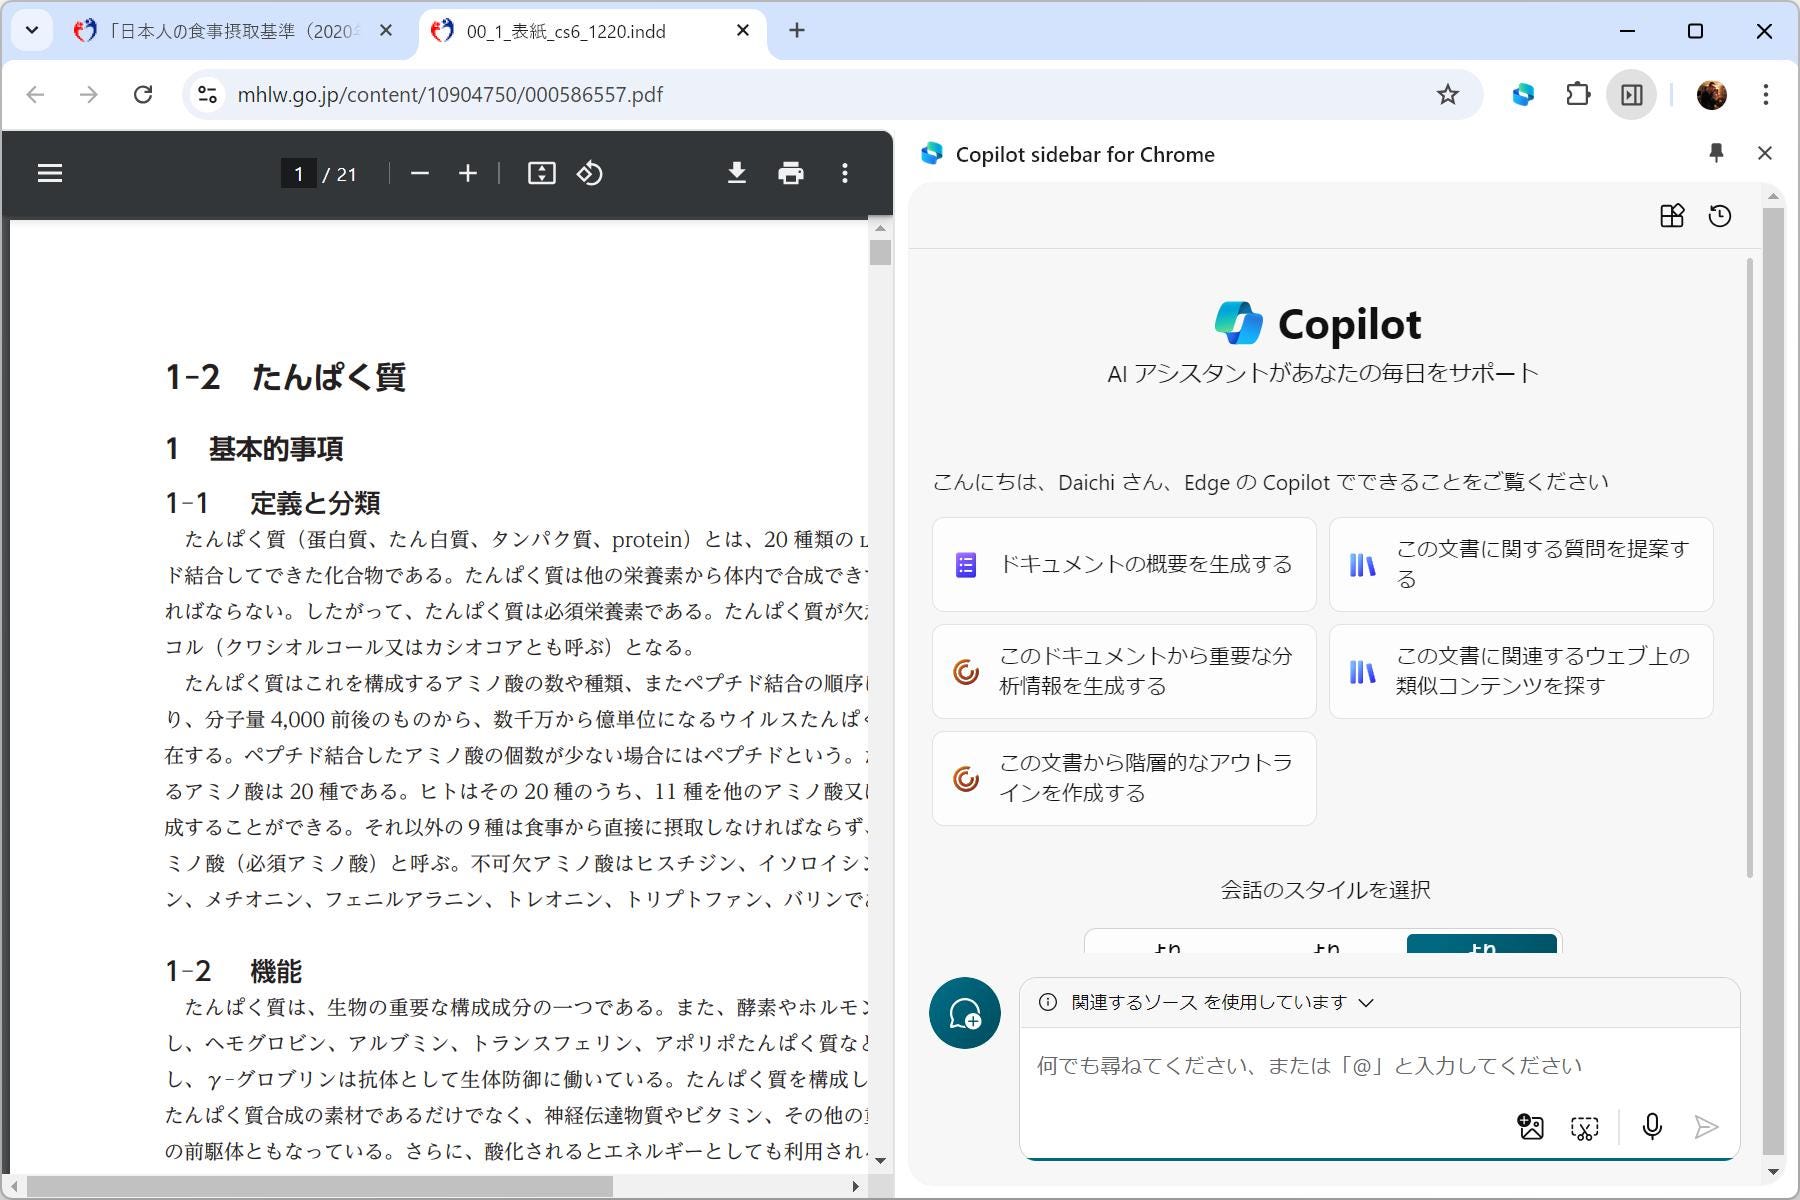Choose この文書に関連するウェブ上の類似コンテンツを探す

pyautogui.click(x=1521, y=671)
